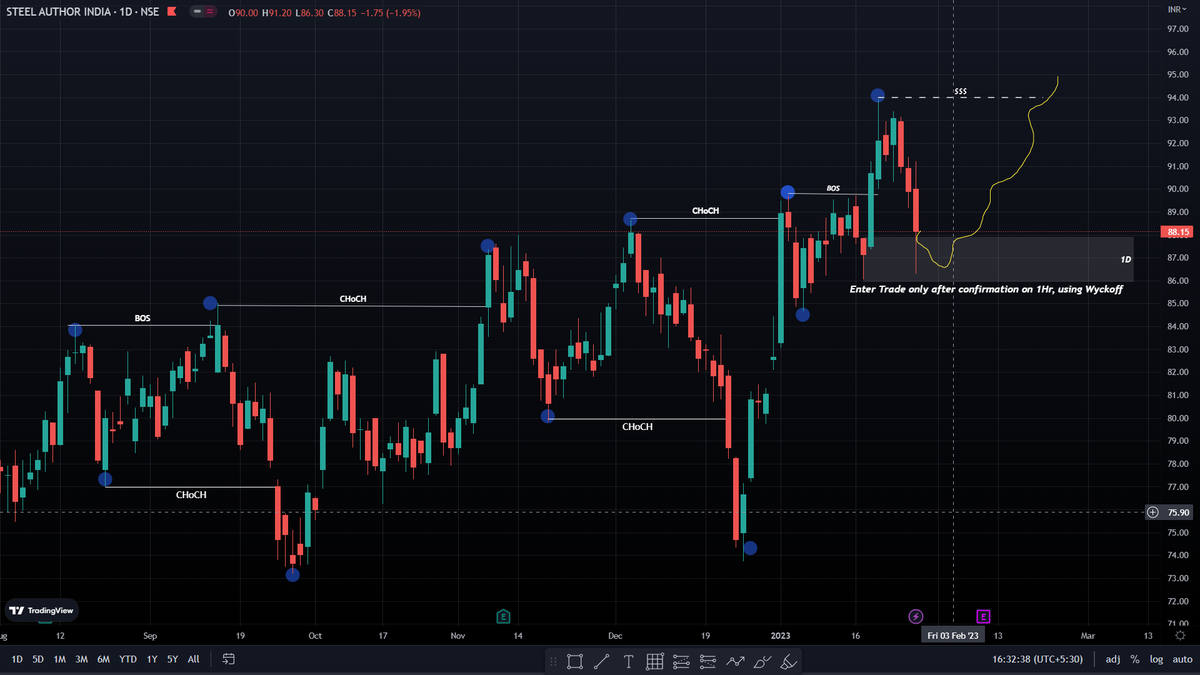Set range to 6M
Image resolution: width=1200 pixels, height=675 pixels.
click(104, 659)
